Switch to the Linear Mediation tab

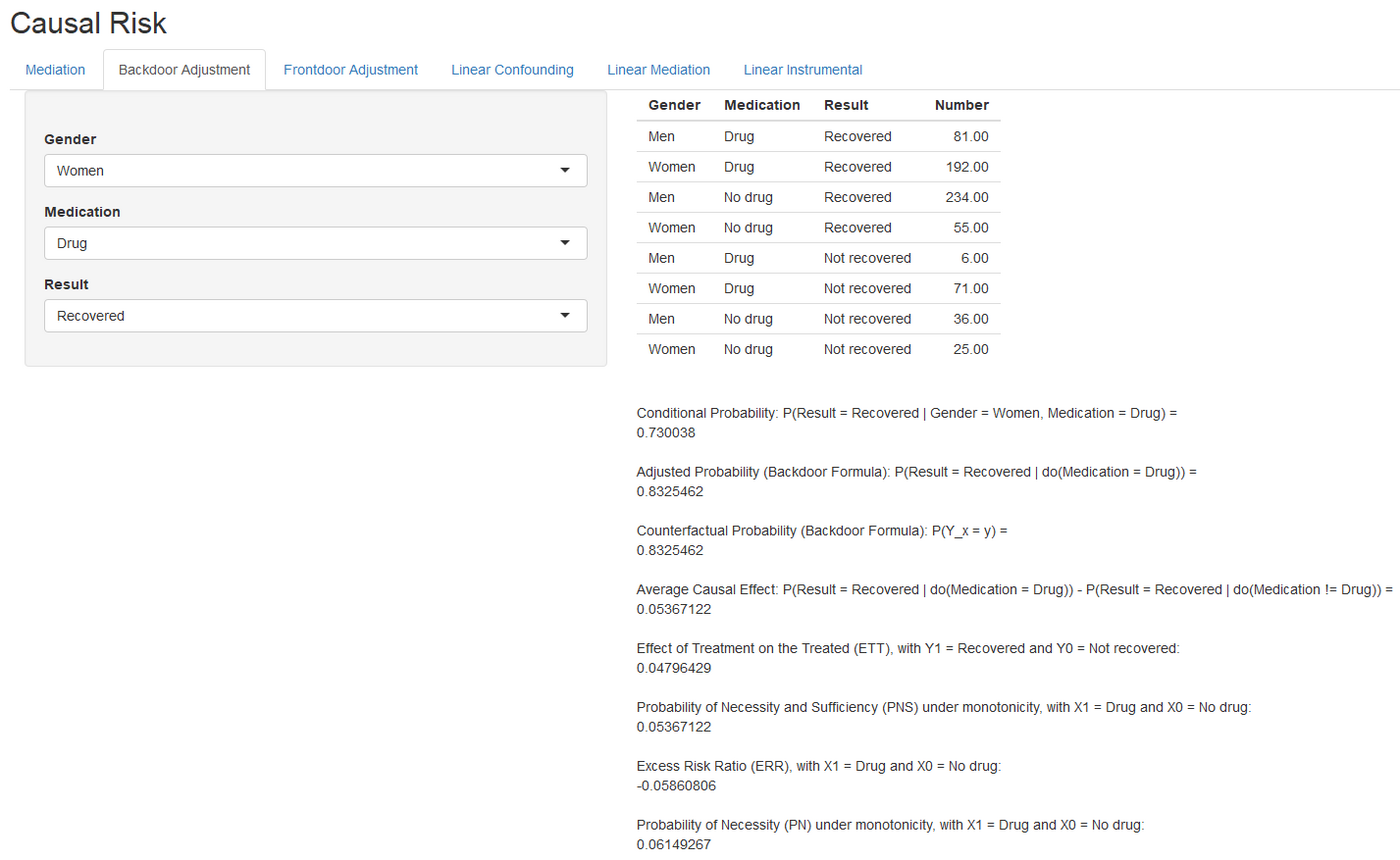coord(658,70)
